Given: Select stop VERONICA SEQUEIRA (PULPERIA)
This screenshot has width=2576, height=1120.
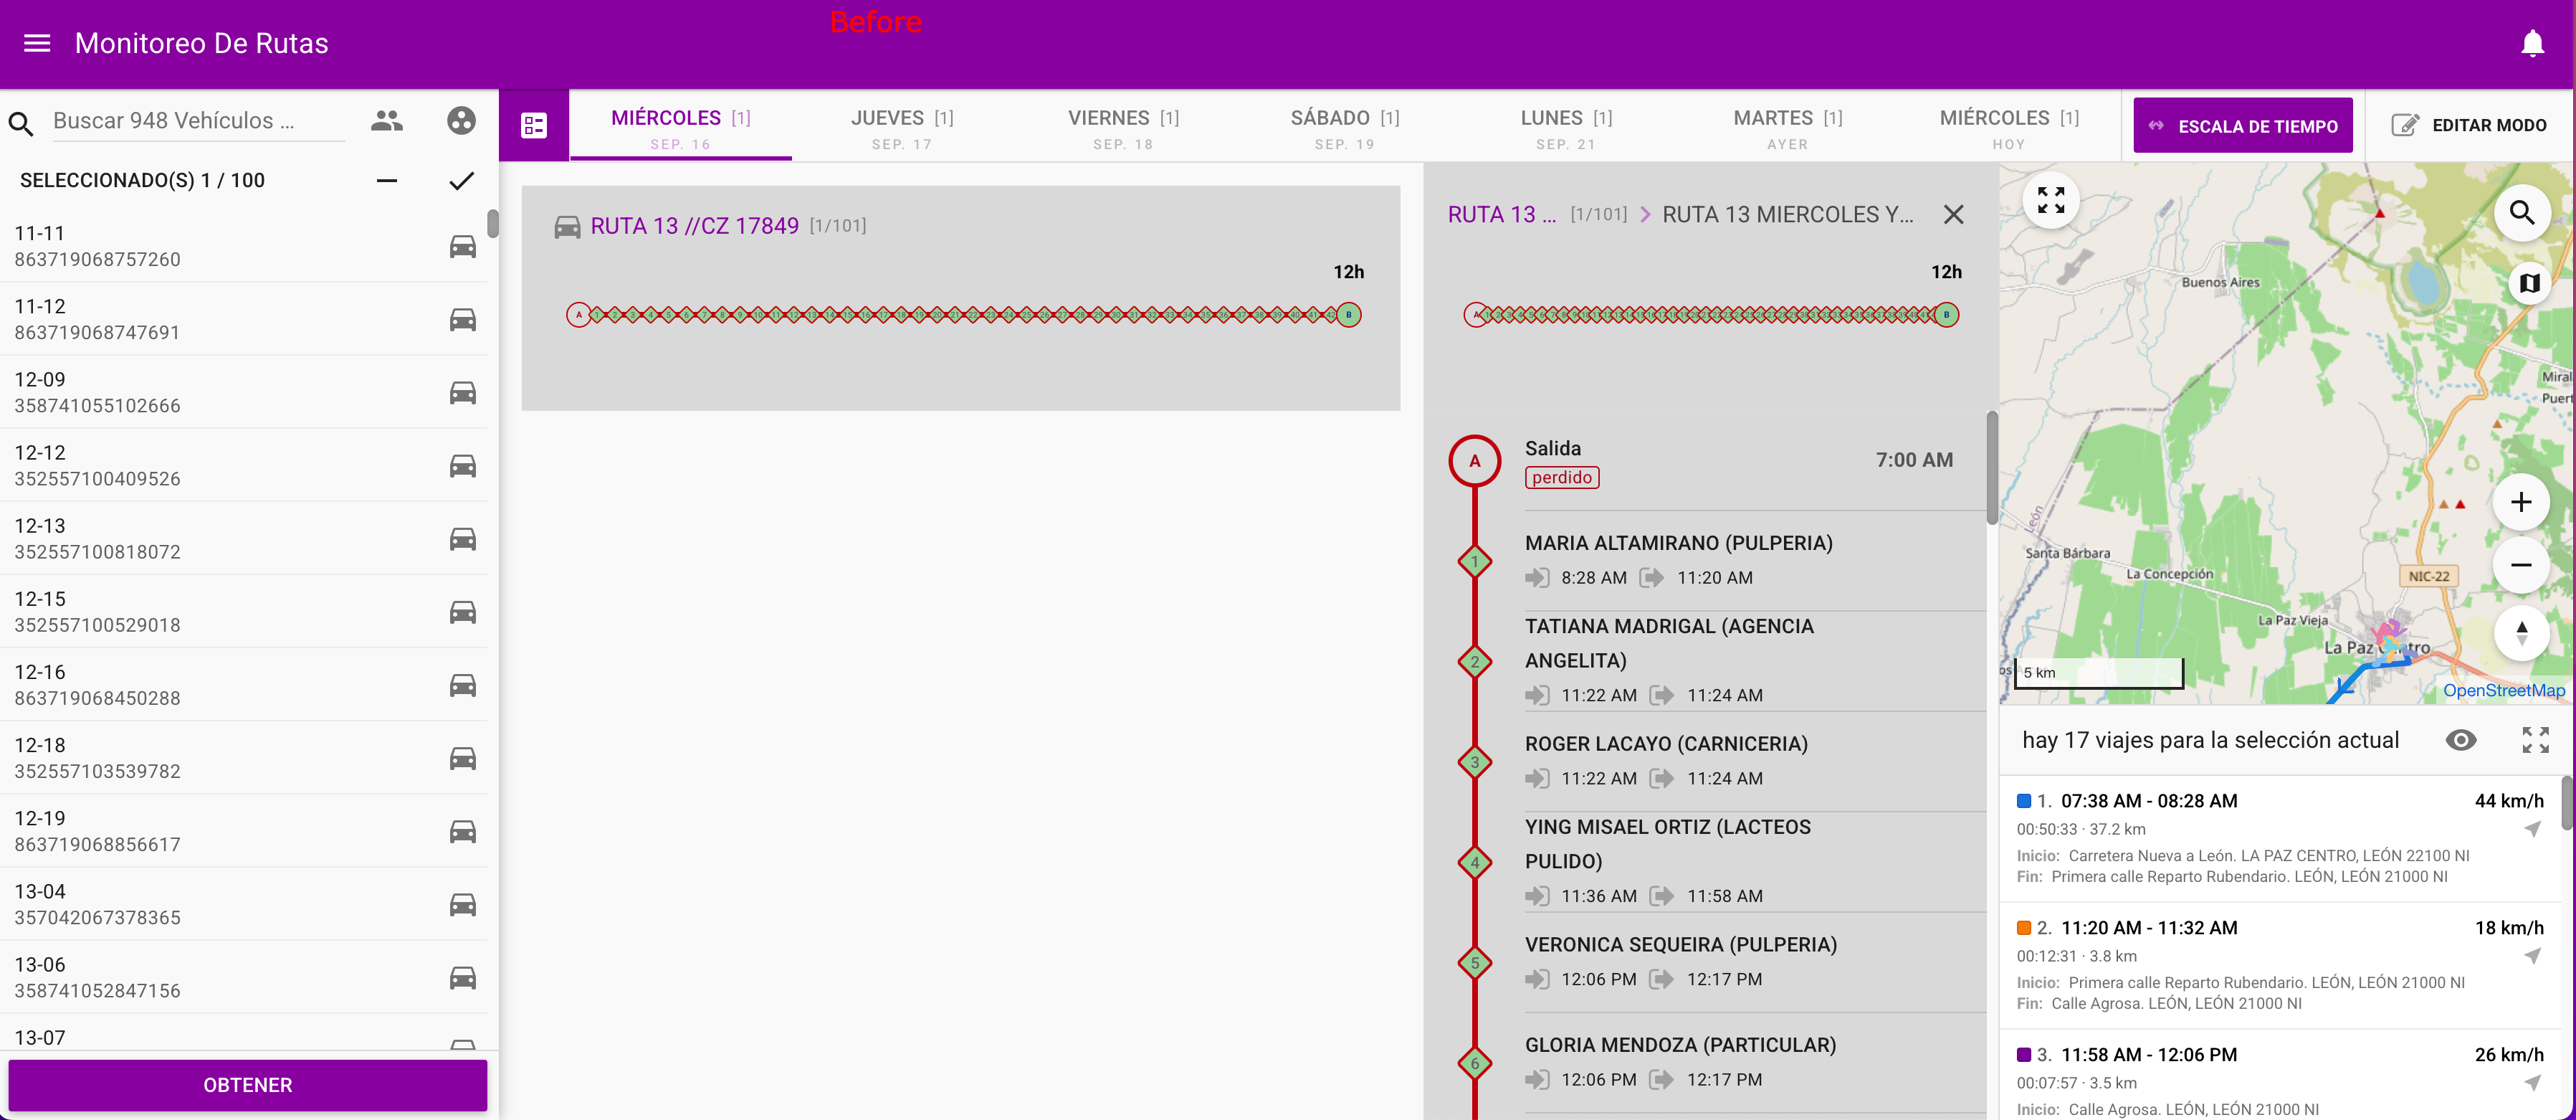Looking at the screenshot, I should (x=1755, y=962).
